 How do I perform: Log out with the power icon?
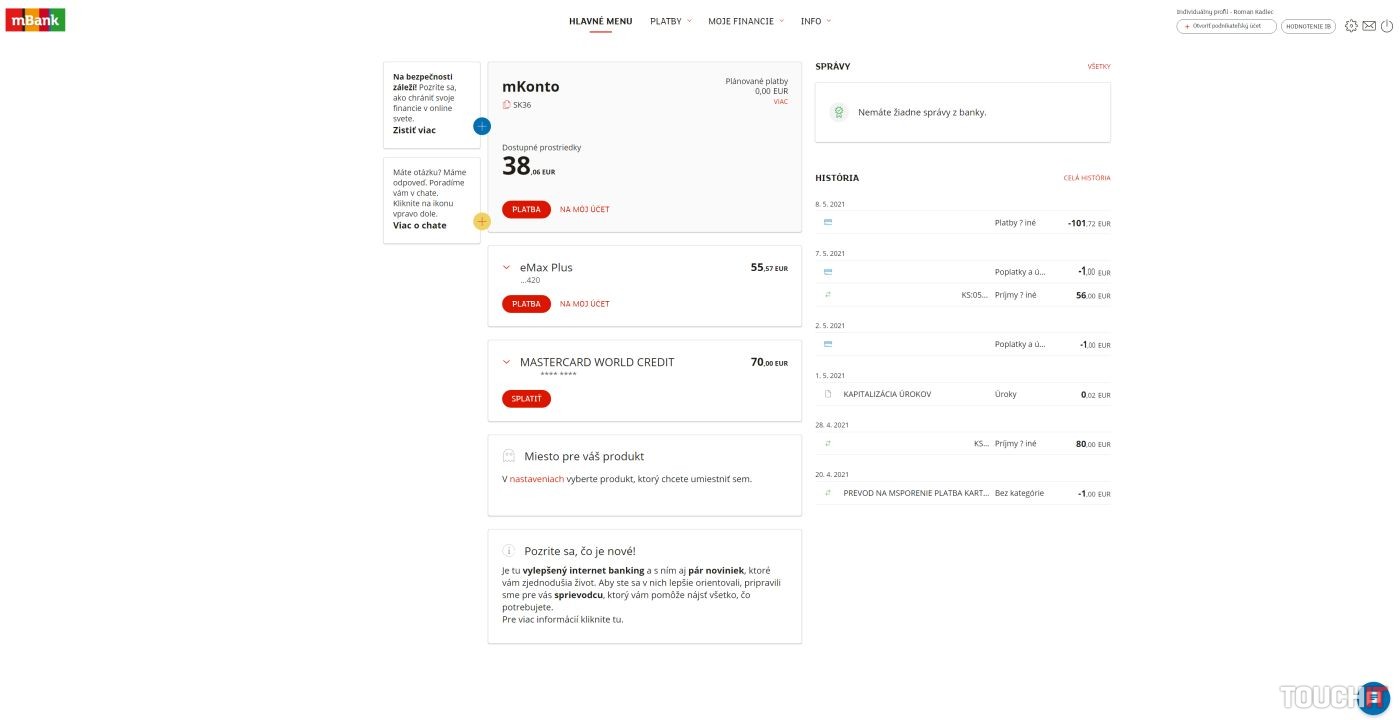coord(1386,26)
